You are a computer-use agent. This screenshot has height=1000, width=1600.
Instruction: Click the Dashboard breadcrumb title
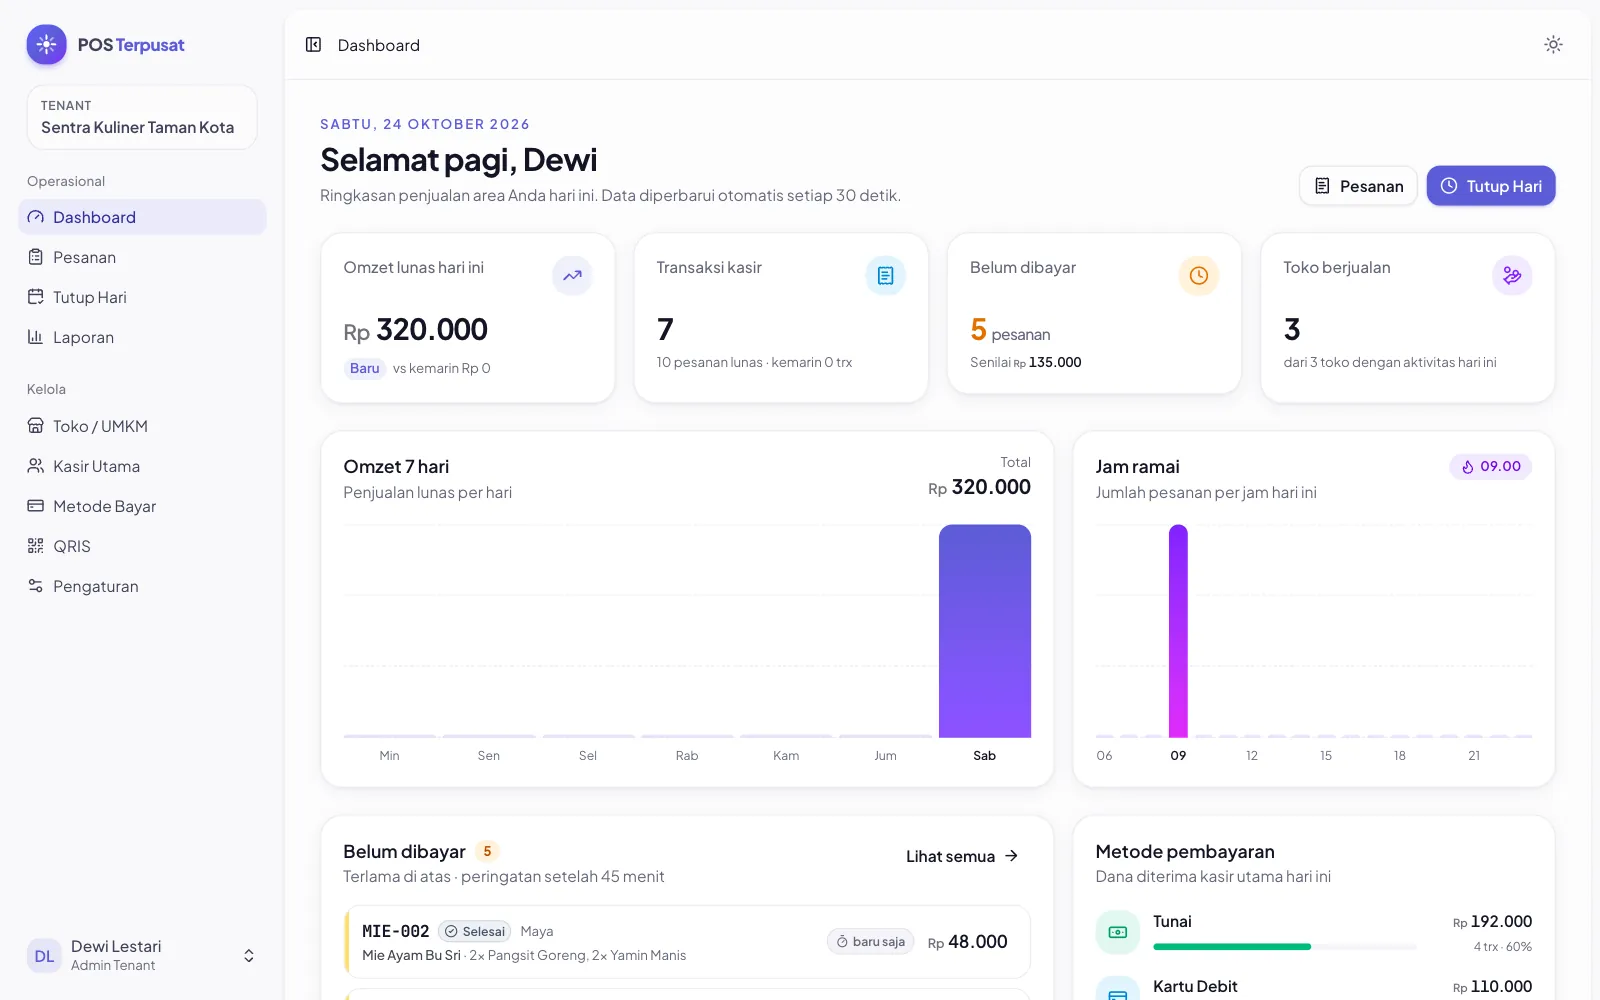379,45
